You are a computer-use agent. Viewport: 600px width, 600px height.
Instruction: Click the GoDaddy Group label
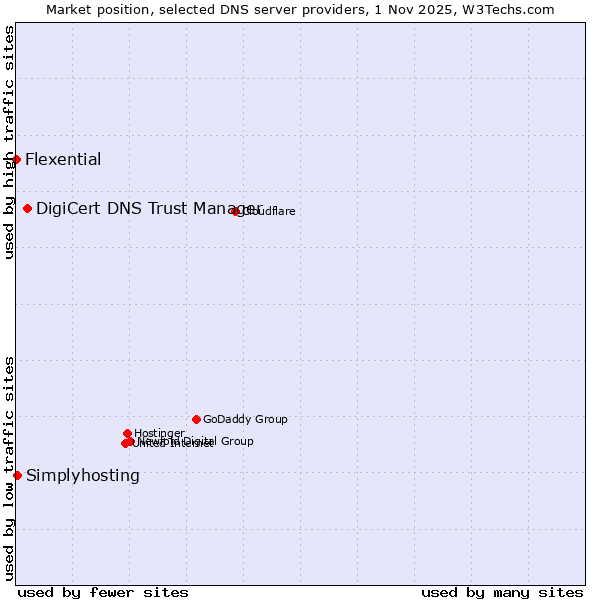245,419
